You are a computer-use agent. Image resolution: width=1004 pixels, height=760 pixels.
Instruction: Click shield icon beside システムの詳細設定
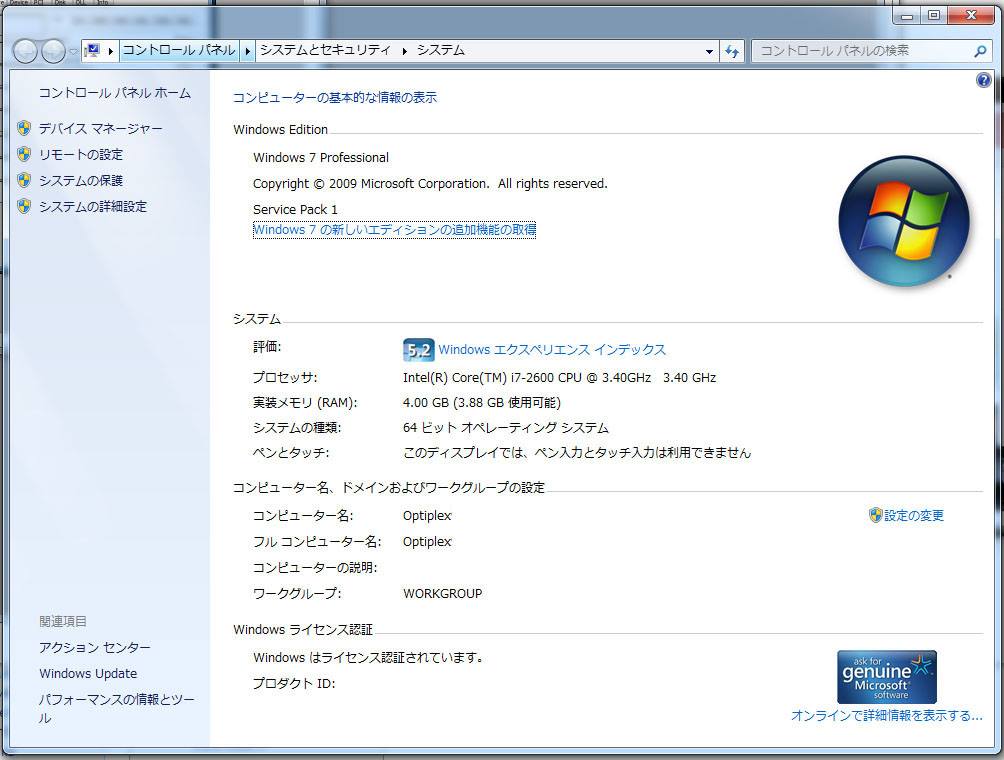point(24,206)
